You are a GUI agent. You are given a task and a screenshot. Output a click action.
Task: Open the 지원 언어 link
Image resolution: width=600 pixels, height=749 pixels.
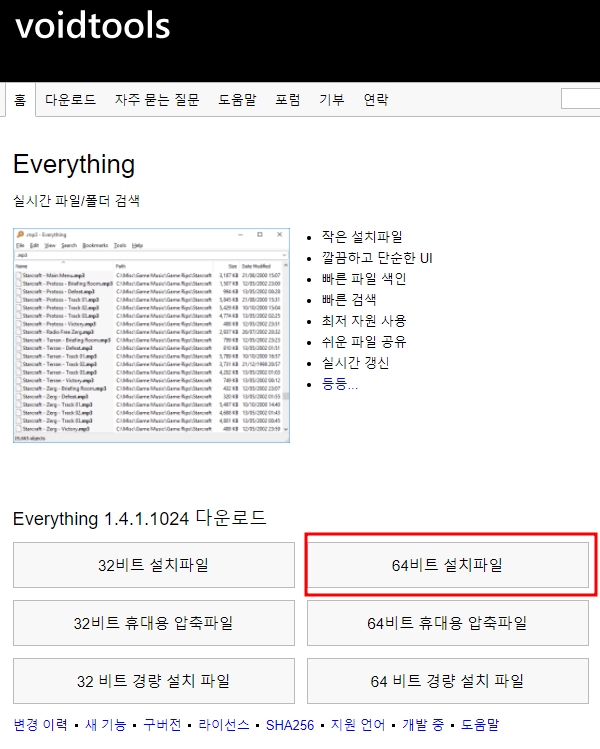(358, 725)
